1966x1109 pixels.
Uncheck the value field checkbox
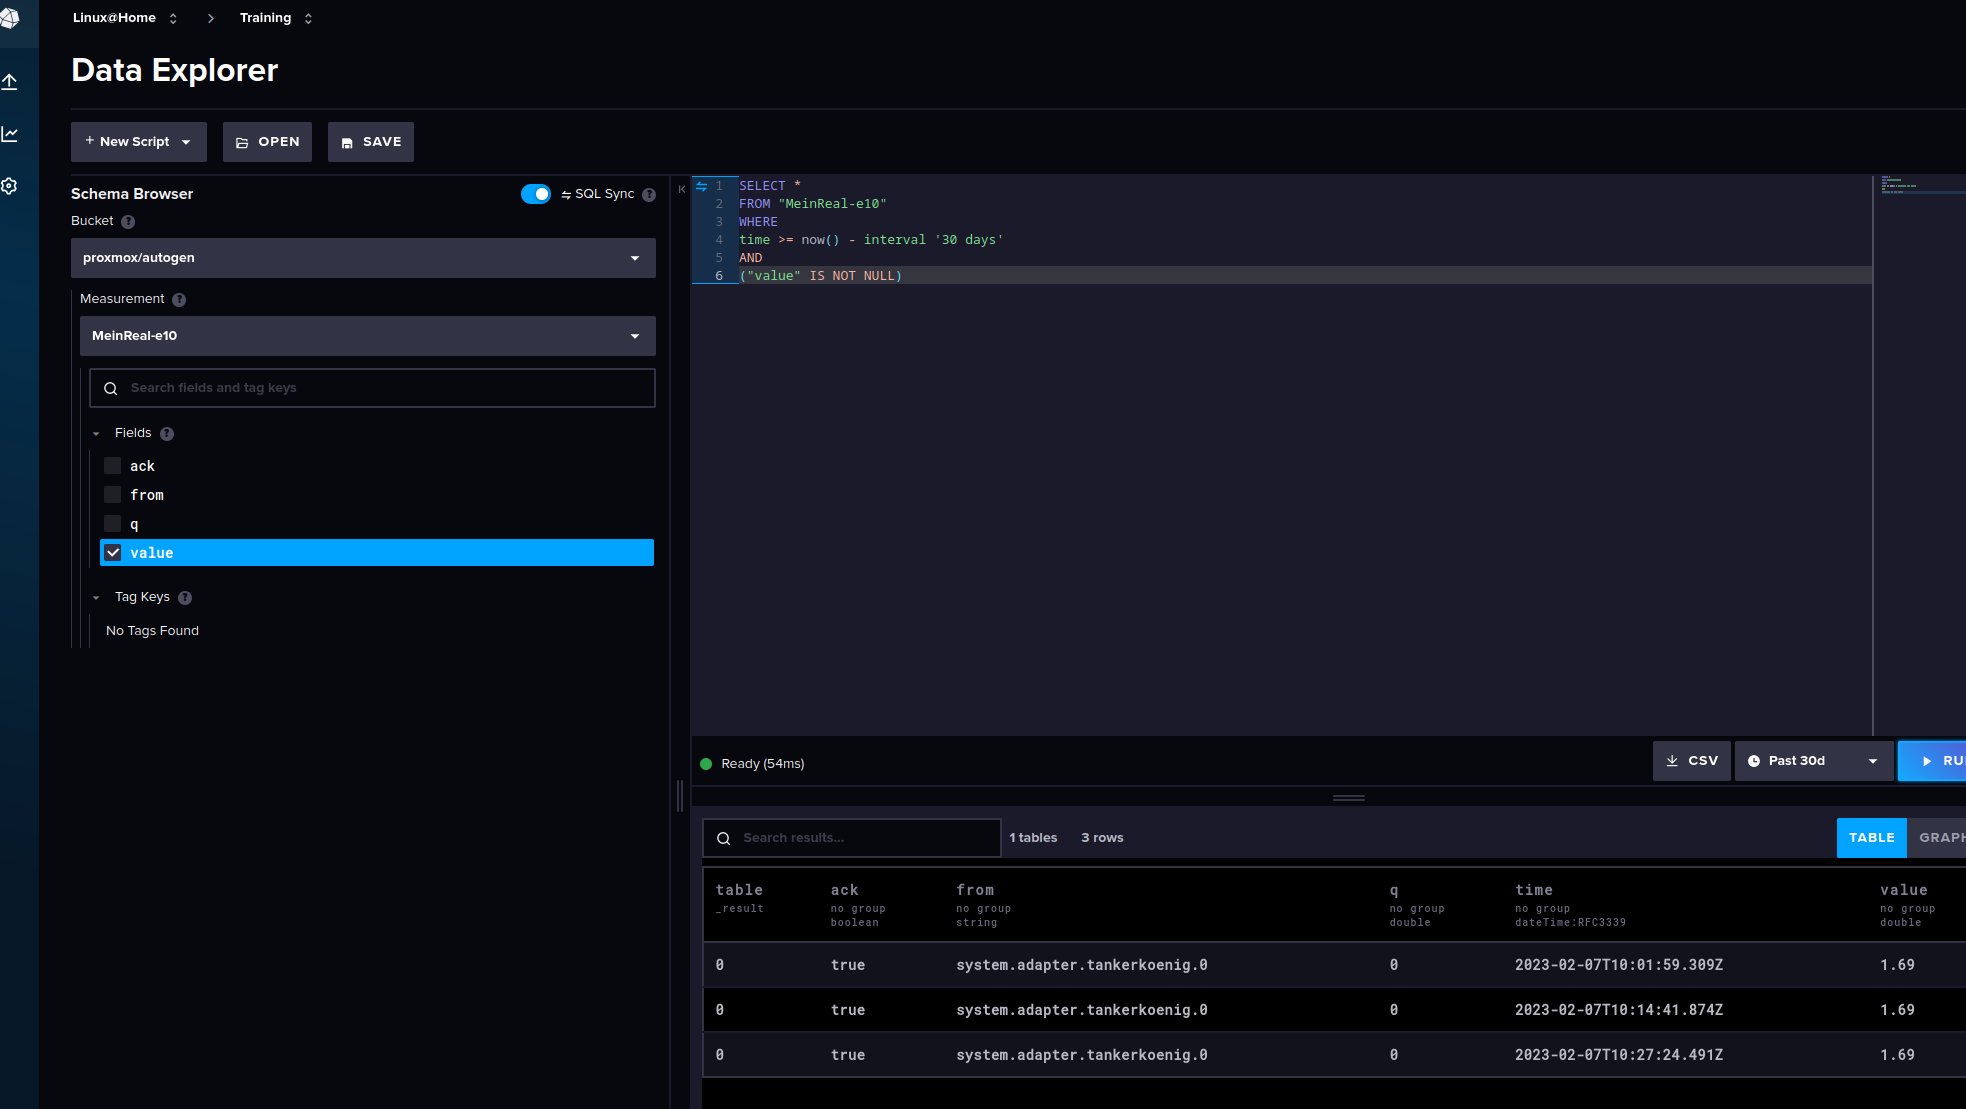click(x=113, y=553)
